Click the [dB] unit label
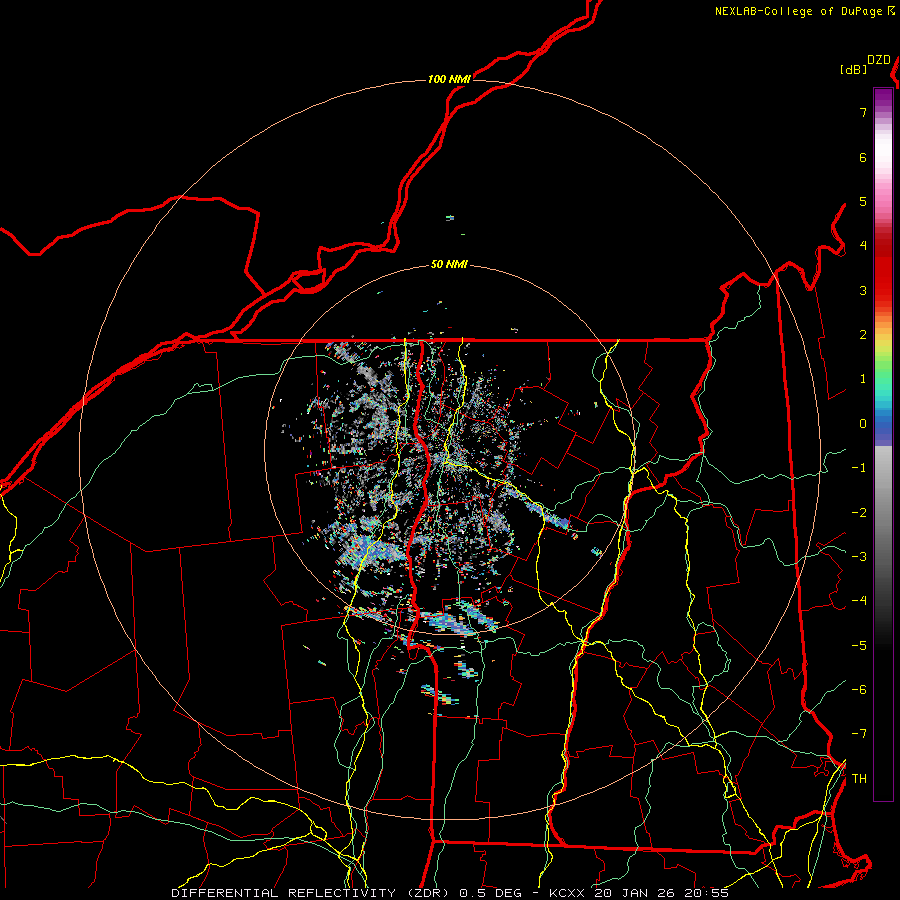The height and width of the screenshot is (900, 900). point(853,69)
